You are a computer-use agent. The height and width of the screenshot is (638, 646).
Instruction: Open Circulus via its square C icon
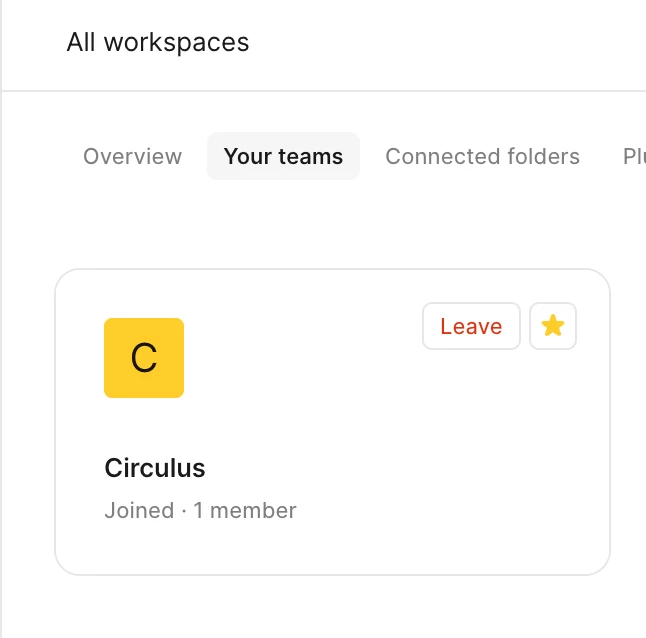pyautogui.click(x=144, y=358)
